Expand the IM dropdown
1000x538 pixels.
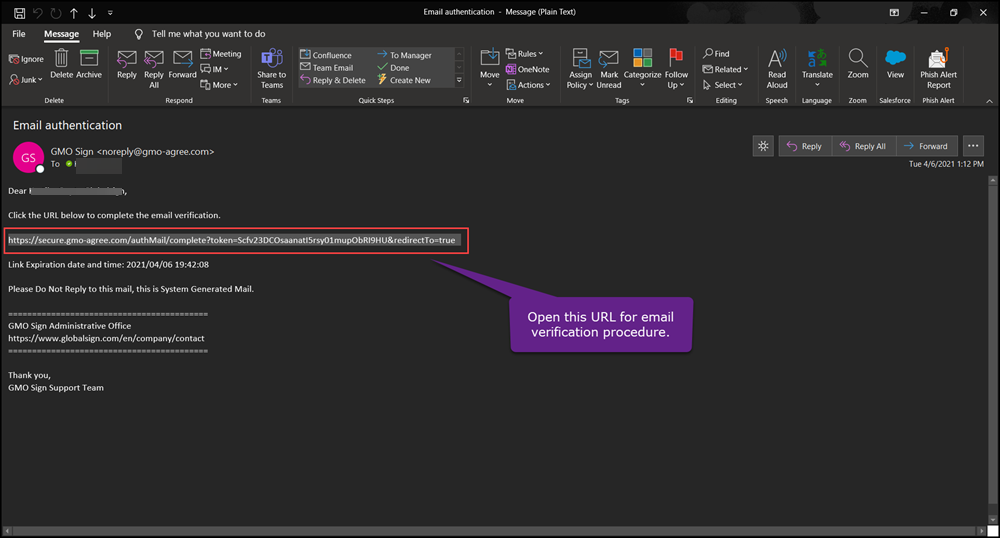[x=214, y=69]
